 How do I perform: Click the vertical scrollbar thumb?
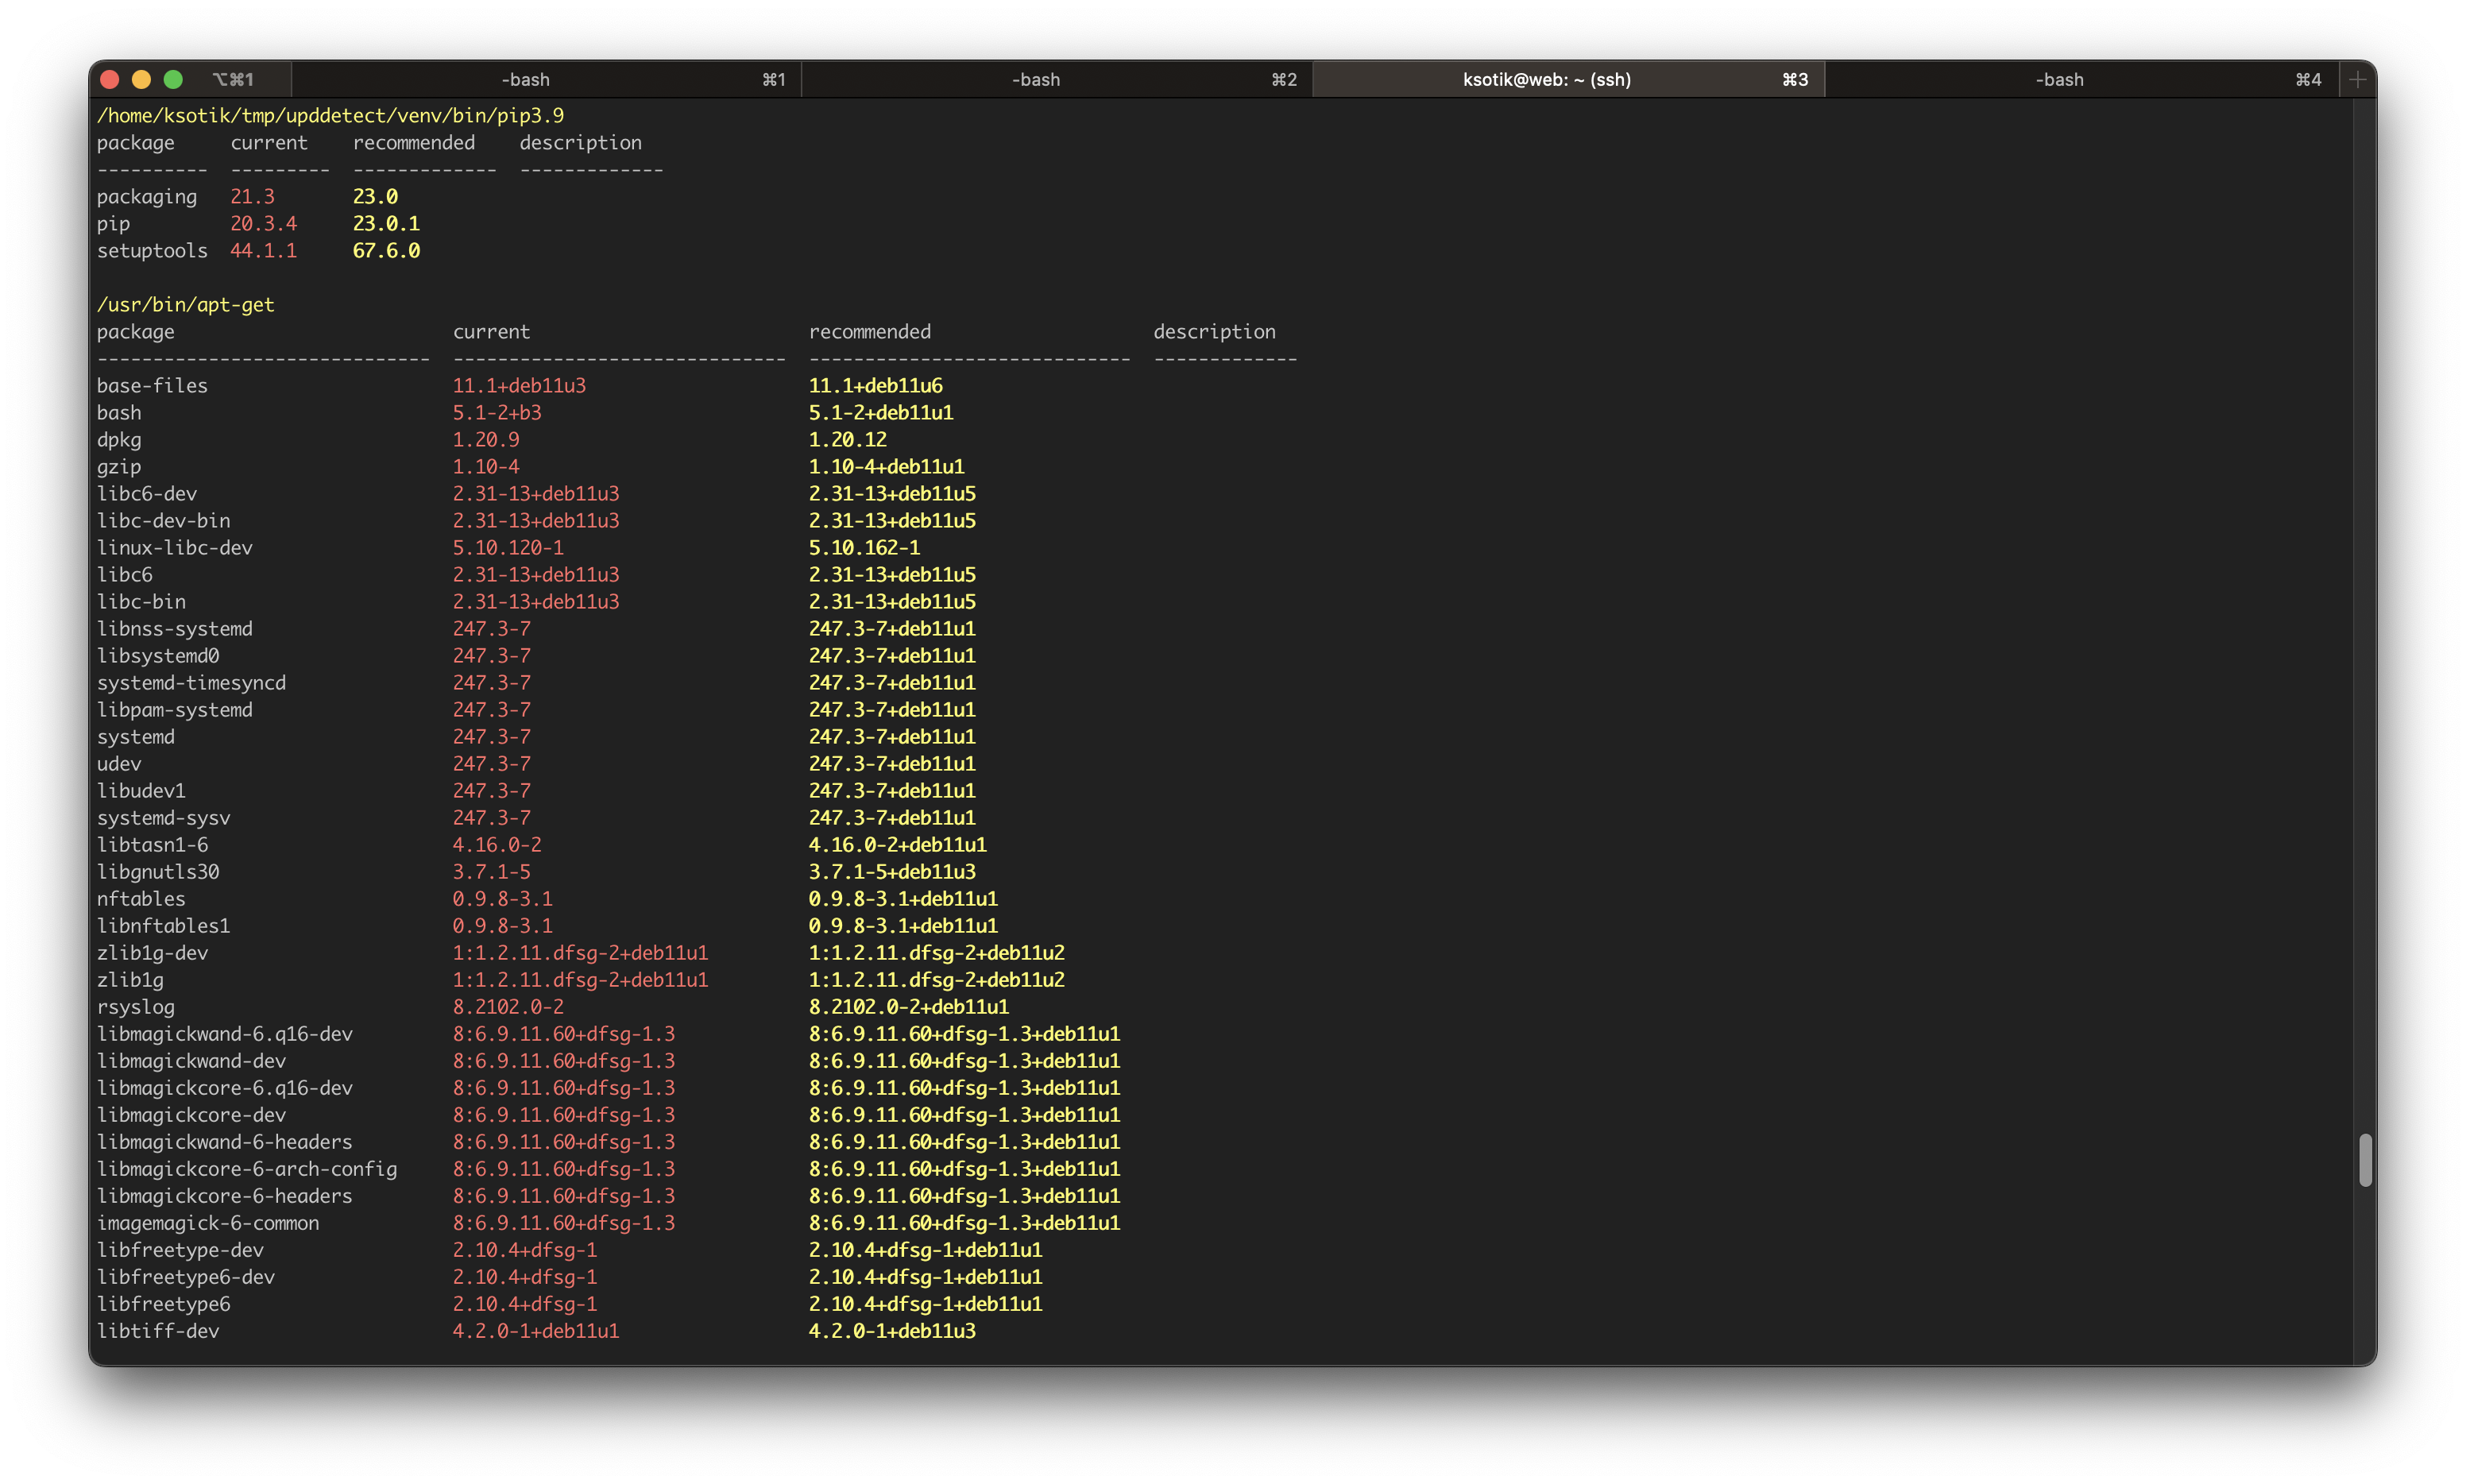[x=2364, y=1160]
